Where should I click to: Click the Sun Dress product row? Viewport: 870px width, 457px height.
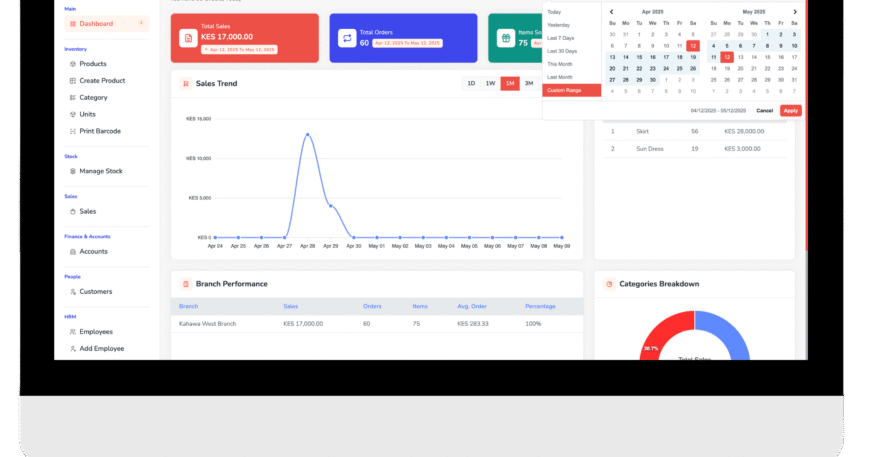(x=694, y=149)
